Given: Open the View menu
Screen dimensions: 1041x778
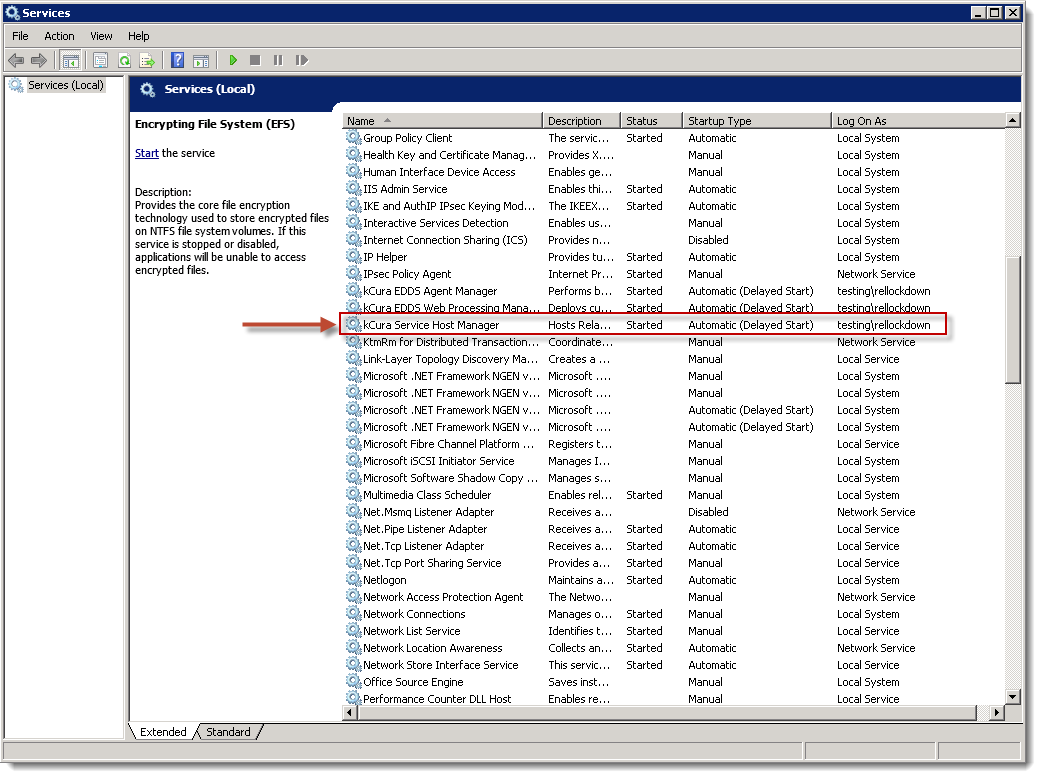Looking at the screenshot, I should pos(101,36).
